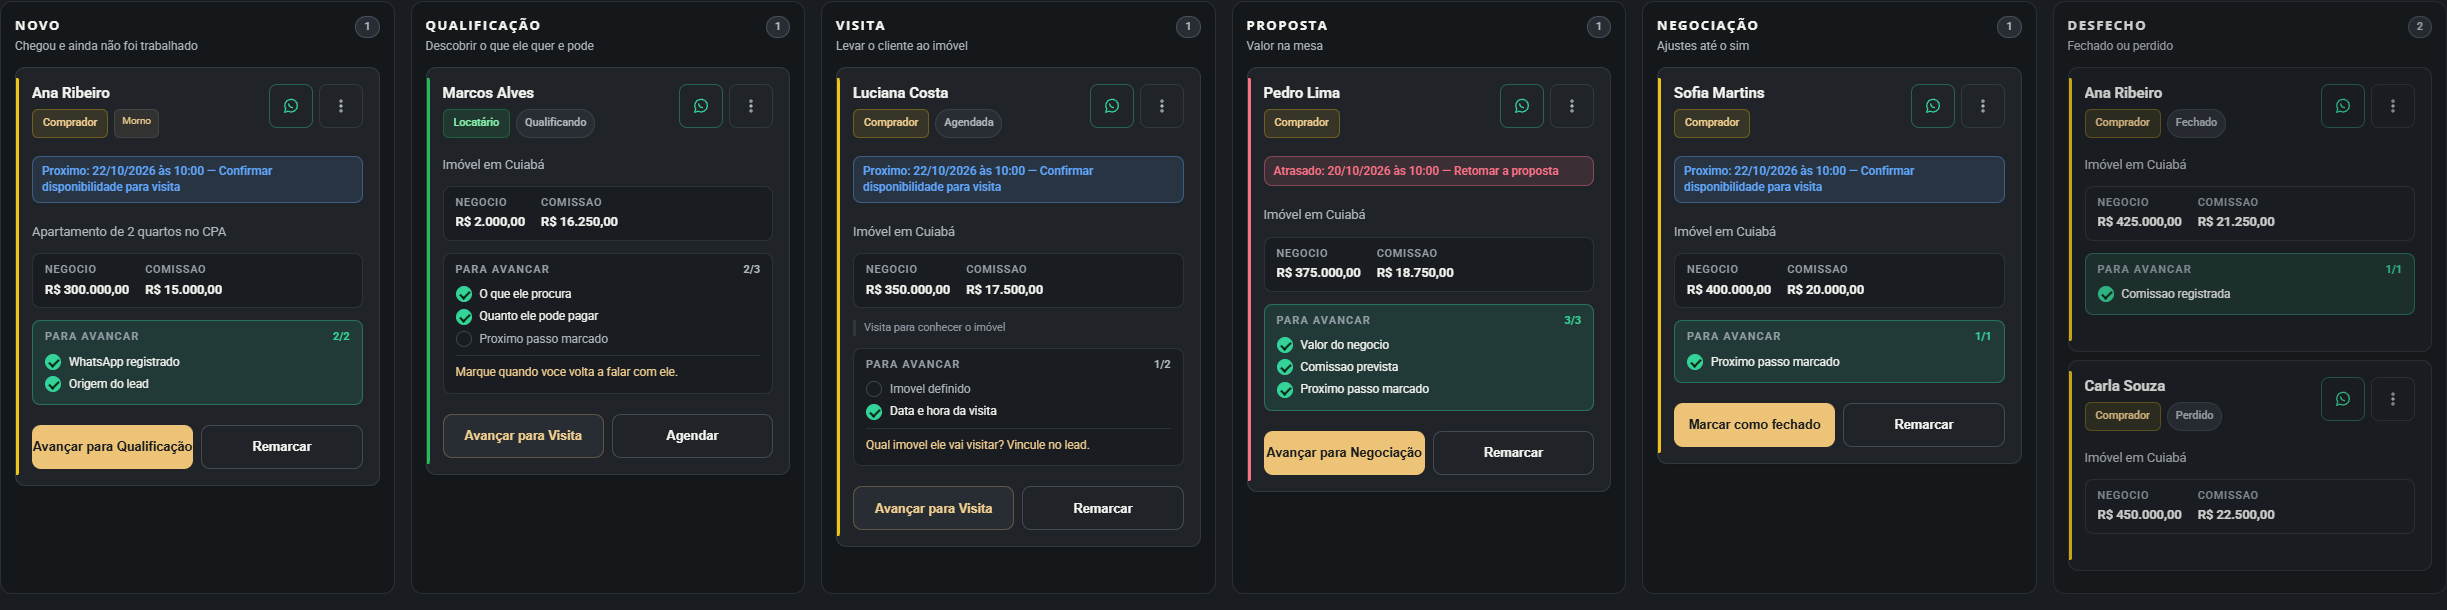Click Avançar para Negociação button
This screenshot has height=610, width=2447.
pyautogui.click(x=1344, y=453)
